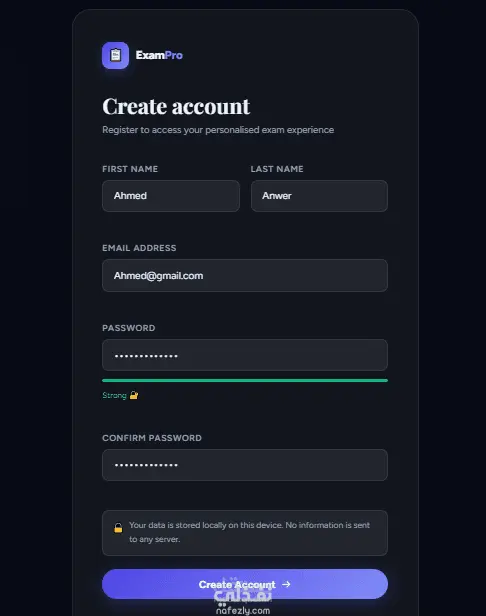Screen dimensions: 486x616
Task: Click the nafezly.com watermark link
Action: tap(243, 610)
